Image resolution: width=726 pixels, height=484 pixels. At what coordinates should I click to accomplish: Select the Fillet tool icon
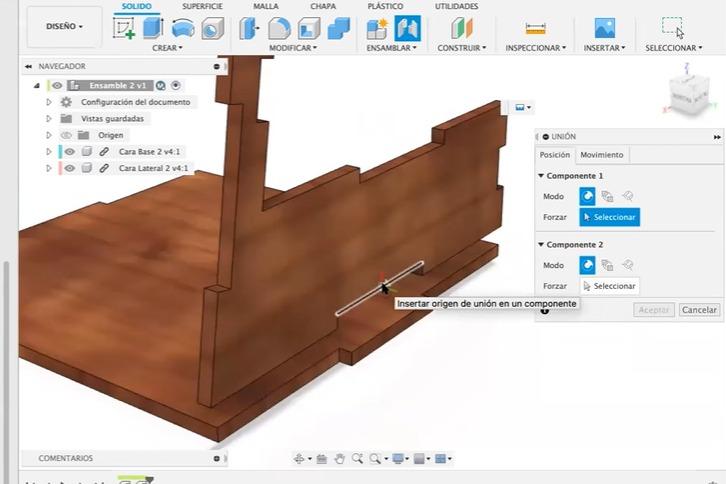(279, 29)
